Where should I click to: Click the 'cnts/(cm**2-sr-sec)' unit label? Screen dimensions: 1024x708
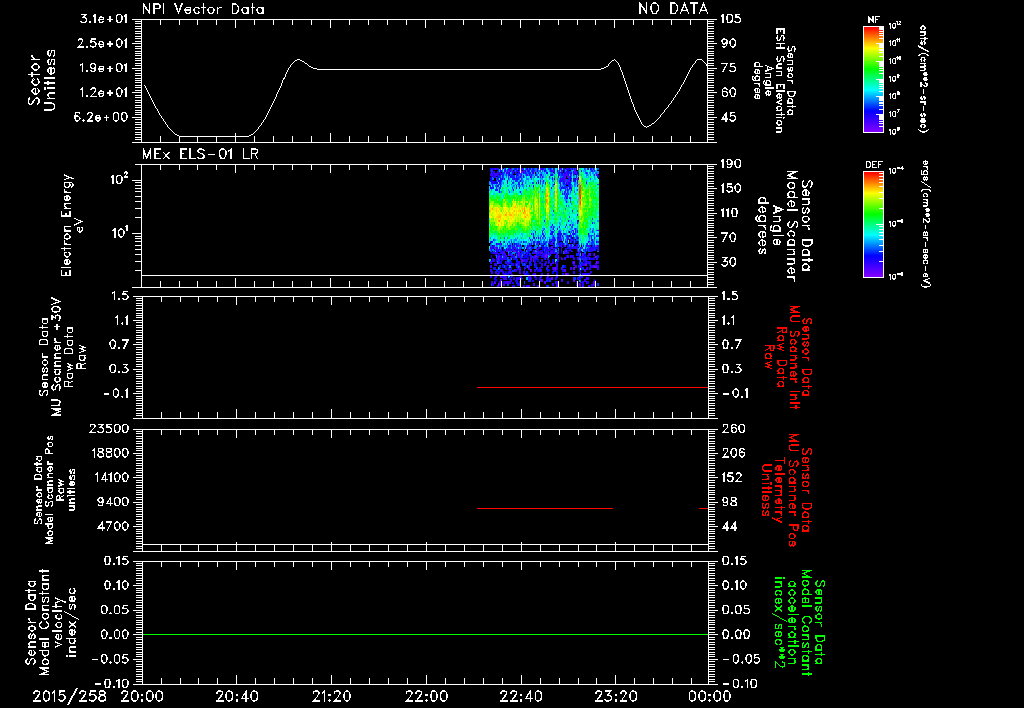(922, 79)
